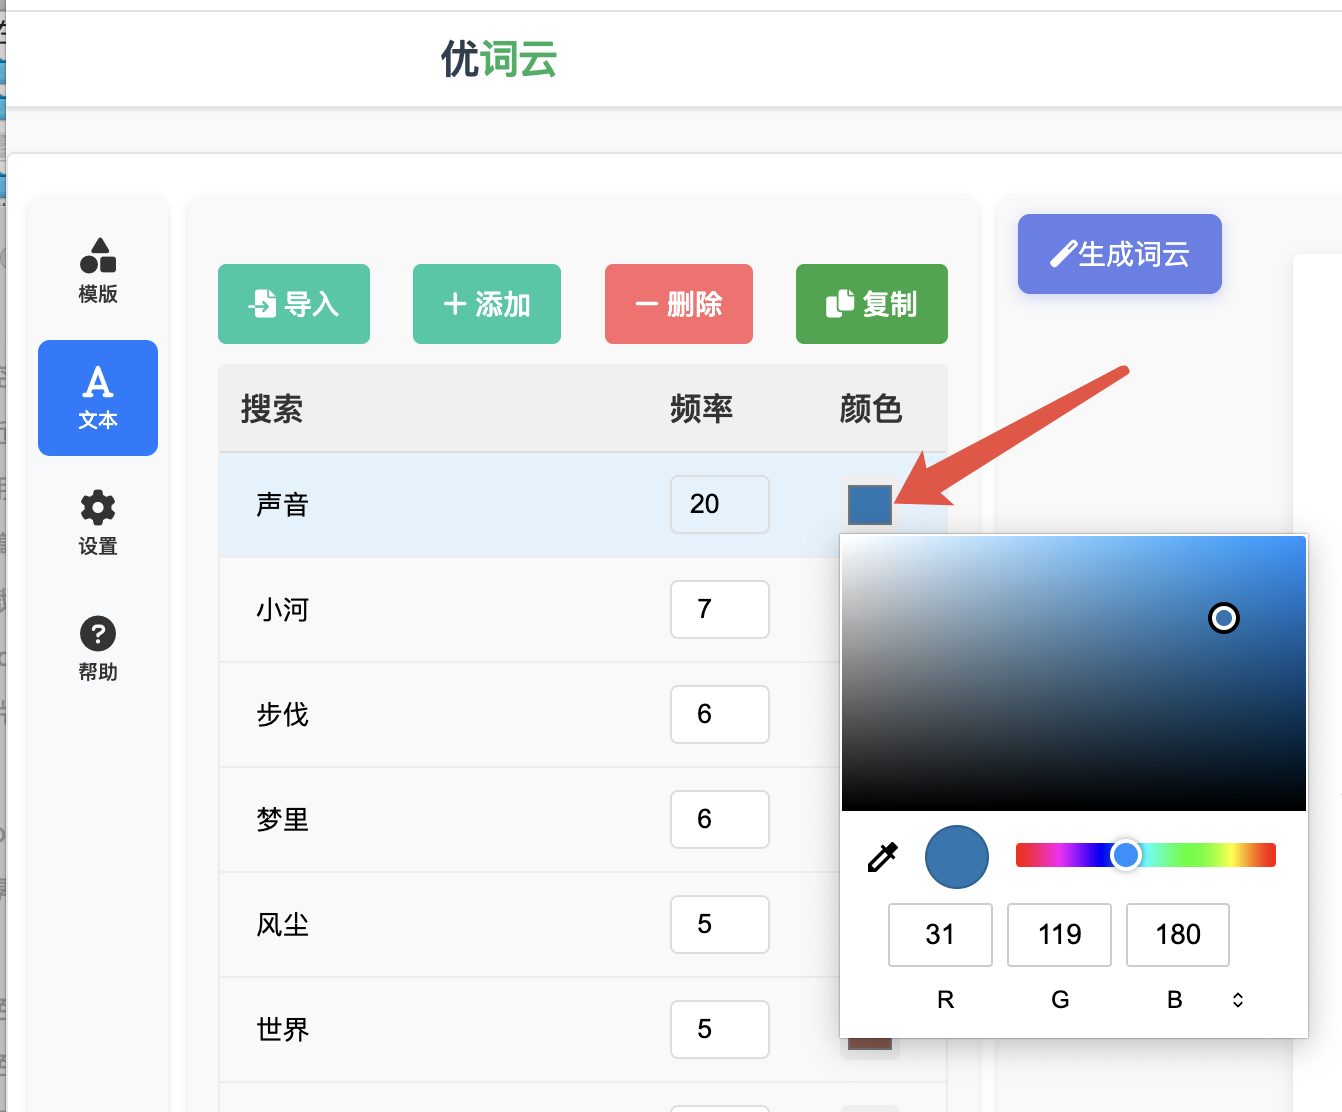Click the pencil icon on 生成词云

click(x=1064, y=253)
